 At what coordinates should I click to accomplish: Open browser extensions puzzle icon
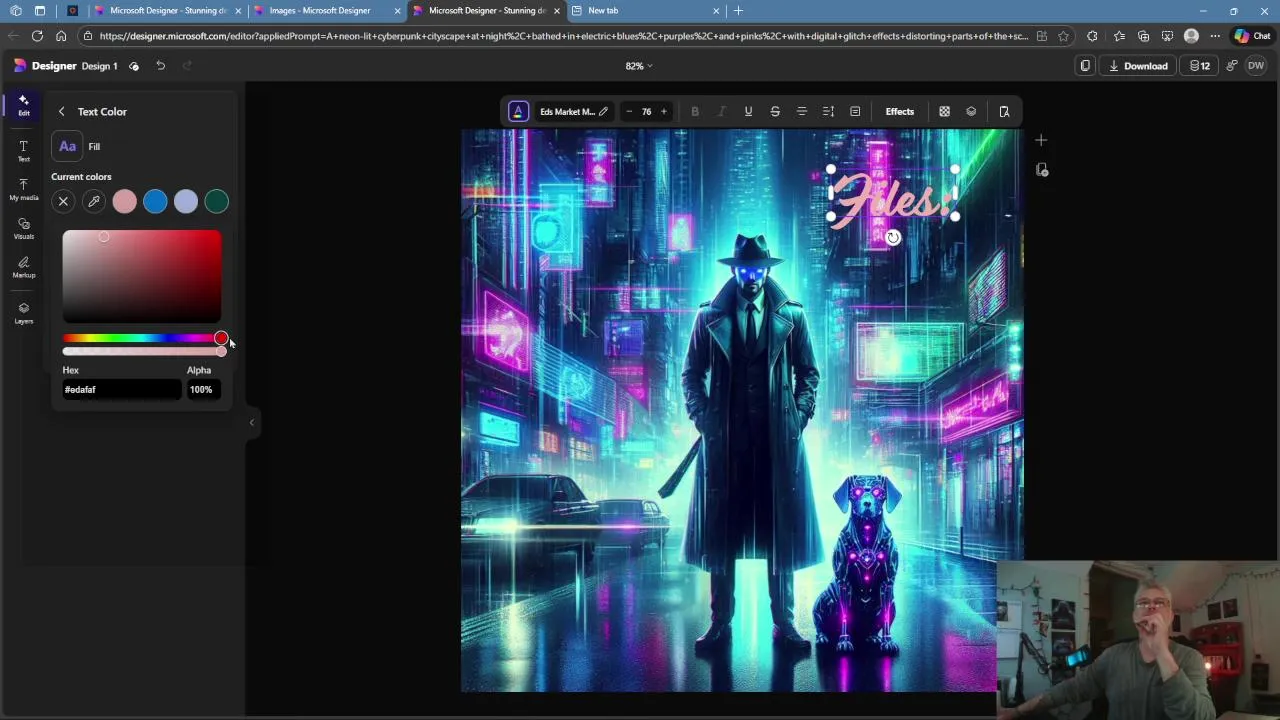coord(1092,36)
